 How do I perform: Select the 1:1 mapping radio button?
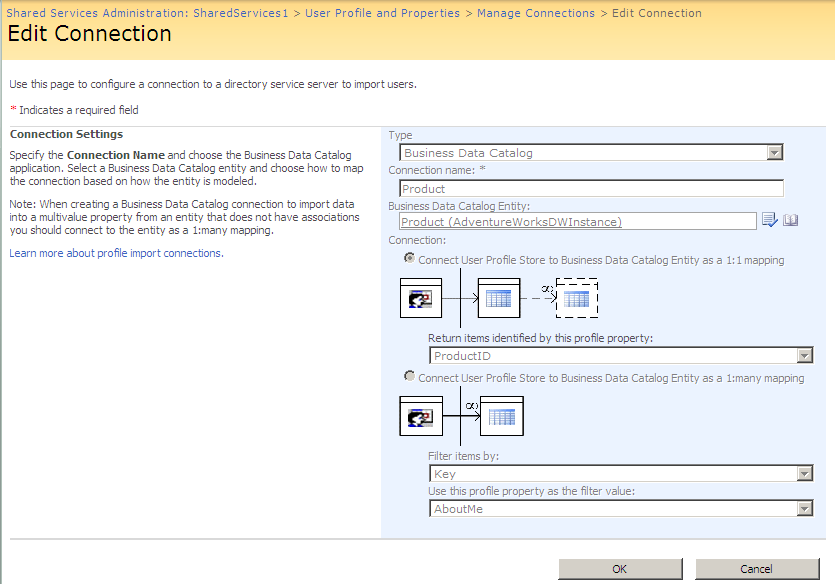click(x=409, y=259)
